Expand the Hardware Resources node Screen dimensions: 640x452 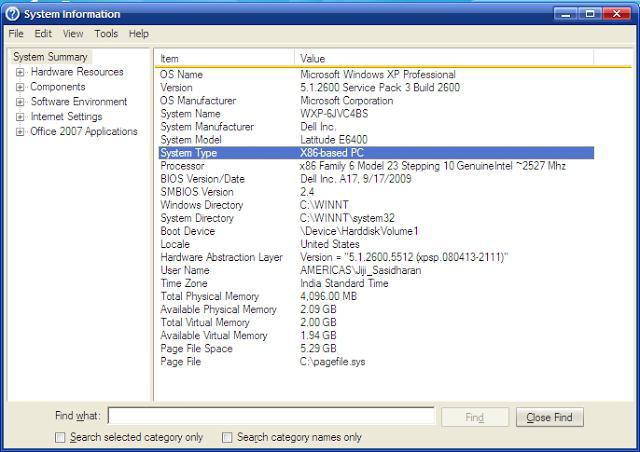click(20, 72)
